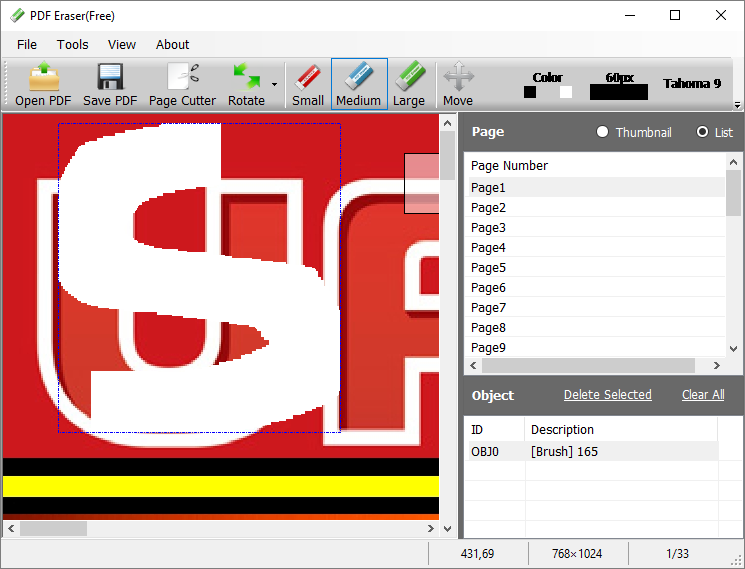Select Page6 in the page list
Viewport: 745px width, 569px height.
pos(597,287)
